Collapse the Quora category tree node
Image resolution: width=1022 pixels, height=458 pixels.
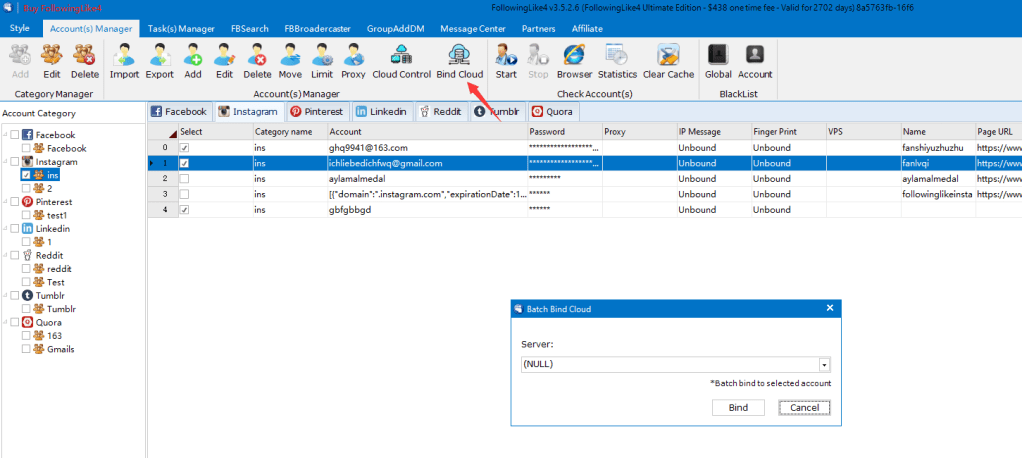(x=5, y=323)
